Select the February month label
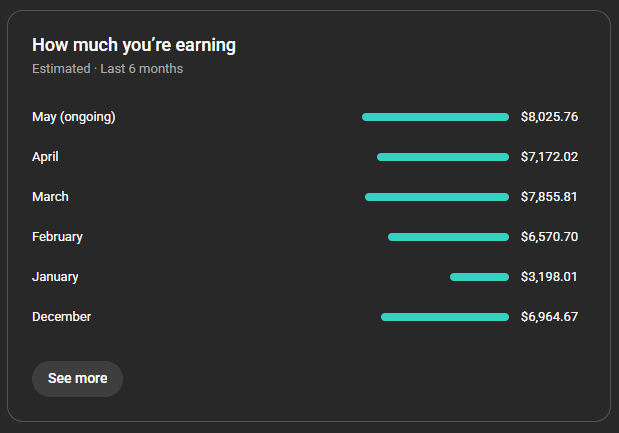 tap(58, 237)
